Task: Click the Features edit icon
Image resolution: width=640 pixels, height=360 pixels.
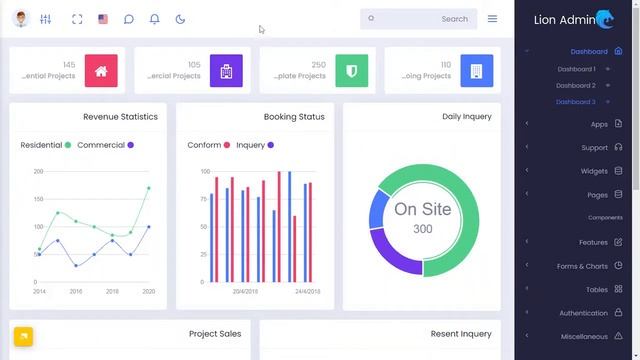Action: 618,242
